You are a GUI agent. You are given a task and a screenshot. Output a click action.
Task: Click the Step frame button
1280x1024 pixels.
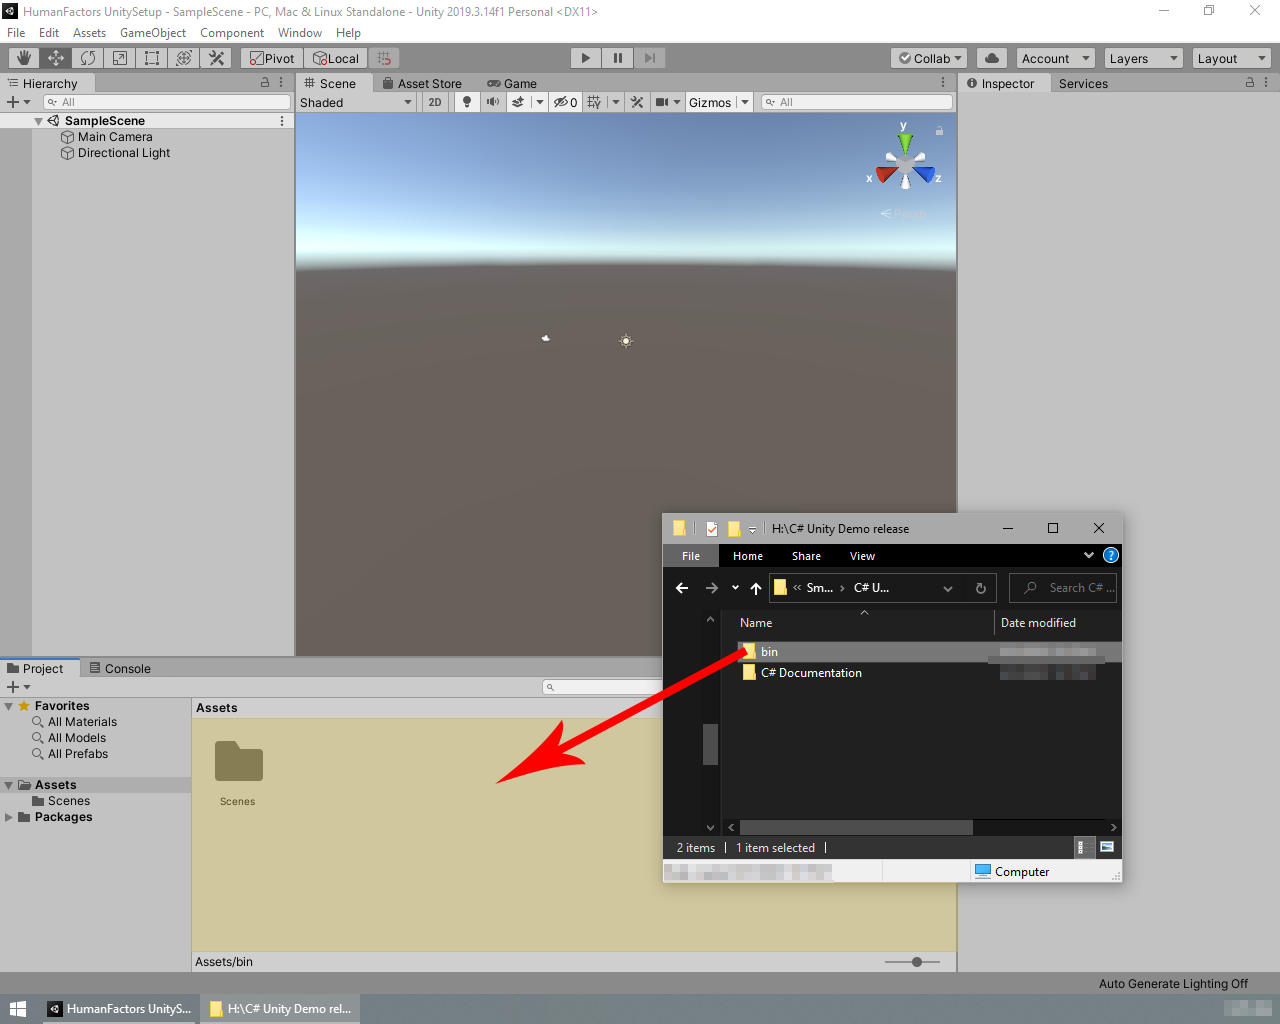[x=650, y=58]
